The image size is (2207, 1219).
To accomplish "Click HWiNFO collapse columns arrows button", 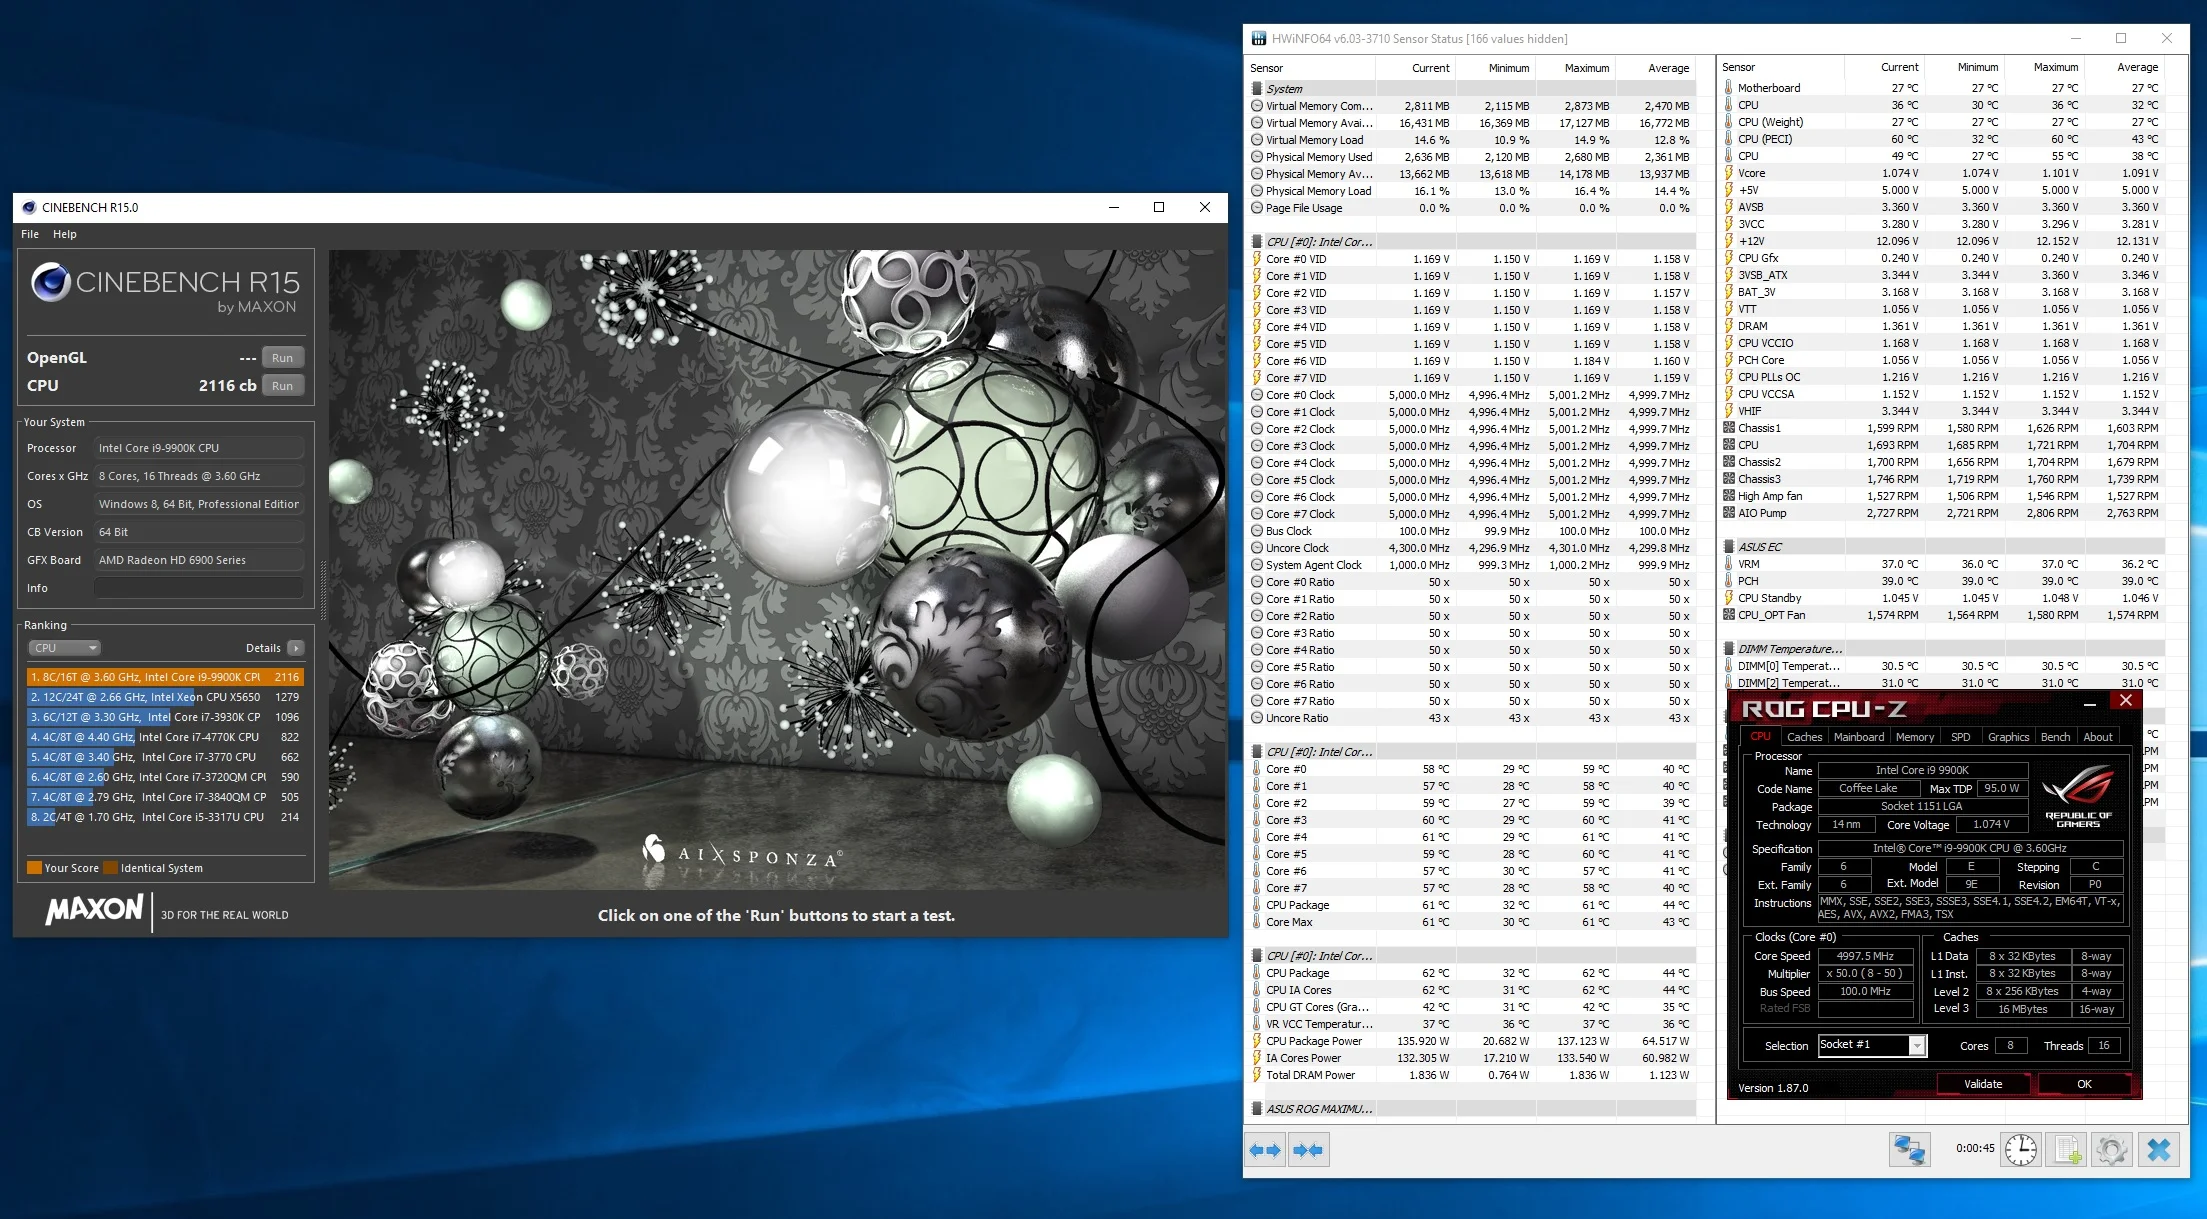I will [x=1308, y=1150].
